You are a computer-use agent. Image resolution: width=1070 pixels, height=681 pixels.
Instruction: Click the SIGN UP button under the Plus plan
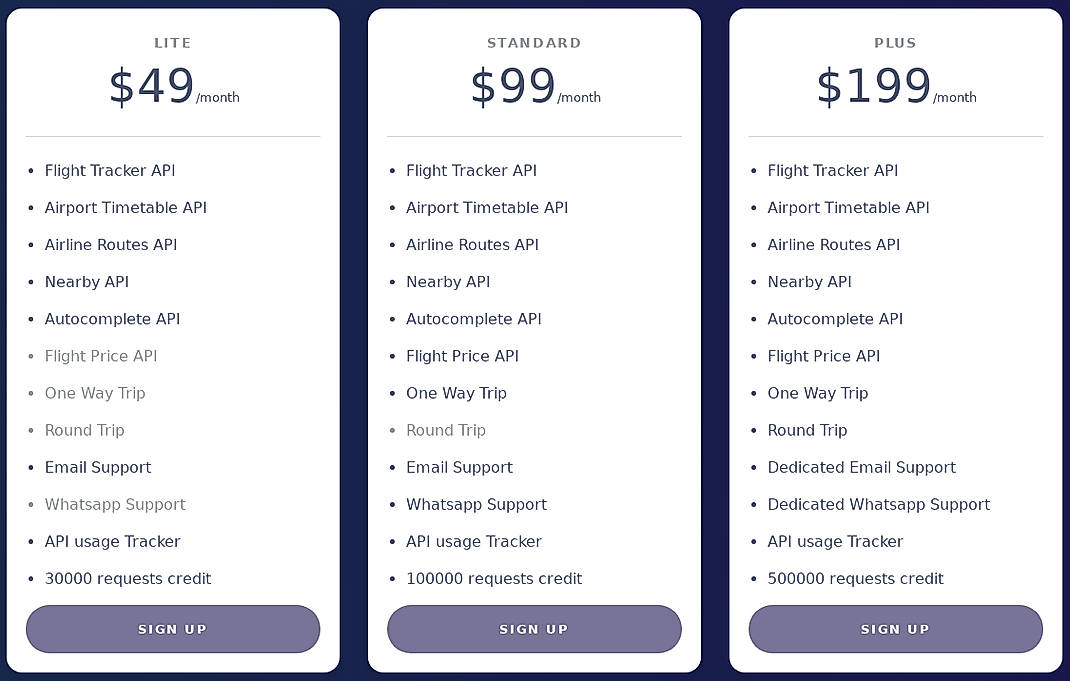coord(895,629)
